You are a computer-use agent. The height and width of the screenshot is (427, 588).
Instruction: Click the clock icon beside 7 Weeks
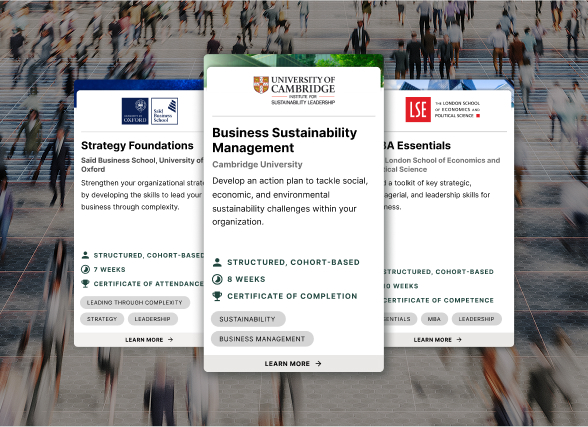[x=85, y=269]
